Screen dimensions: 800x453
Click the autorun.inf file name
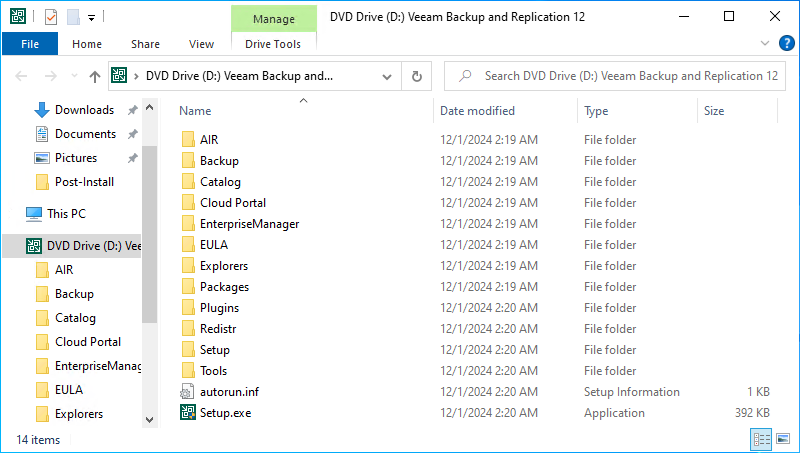click(229, 392)
